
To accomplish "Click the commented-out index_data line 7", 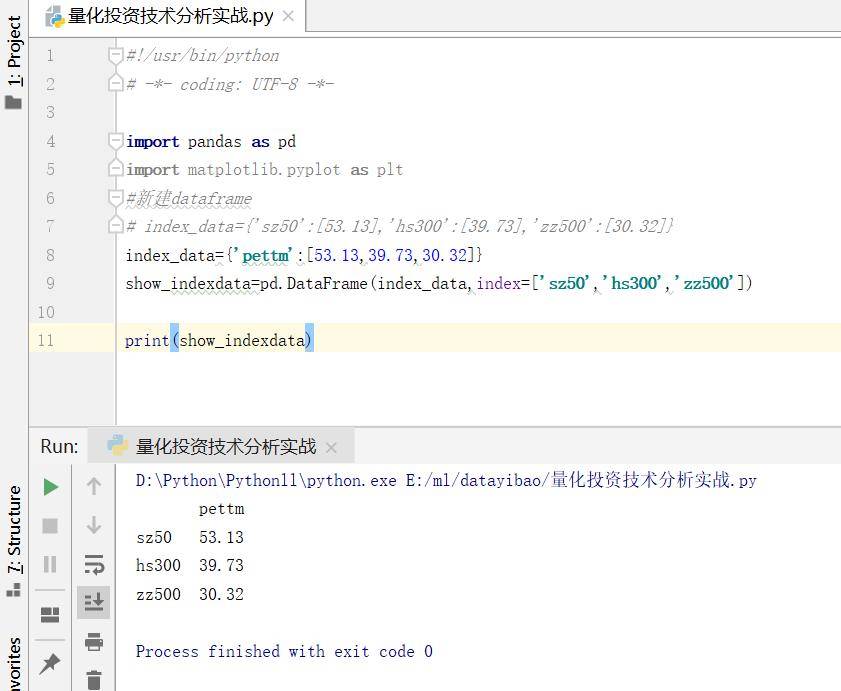I will click(x=399, y=226).
